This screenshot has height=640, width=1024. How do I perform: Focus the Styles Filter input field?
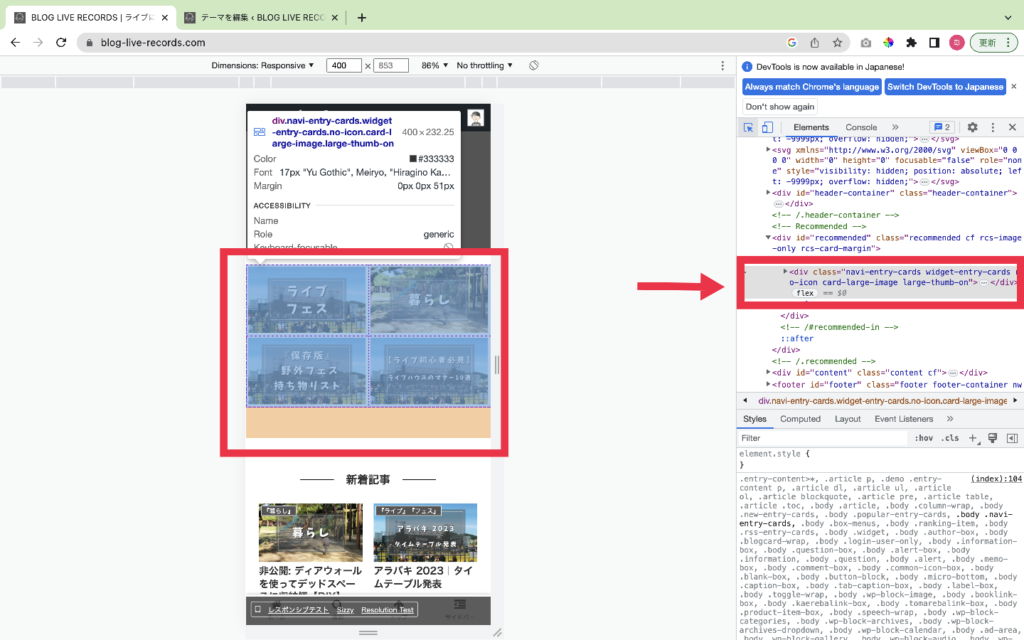point(823,438)
